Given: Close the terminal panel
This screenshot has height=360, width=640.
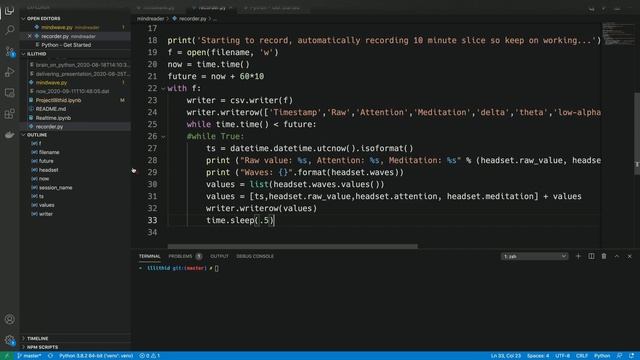Looking at the screenshot, I should (x=629, y=256).
